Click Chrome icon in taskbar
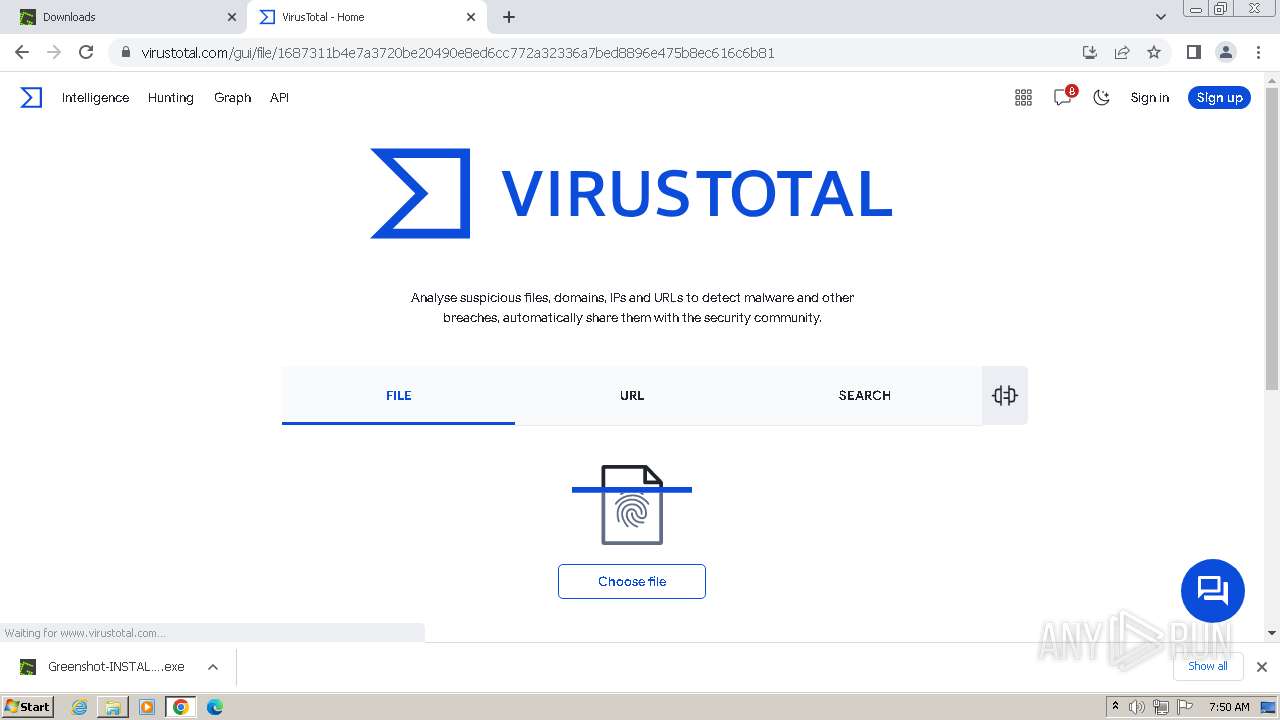1280x720 pixels. click(181, 706)
